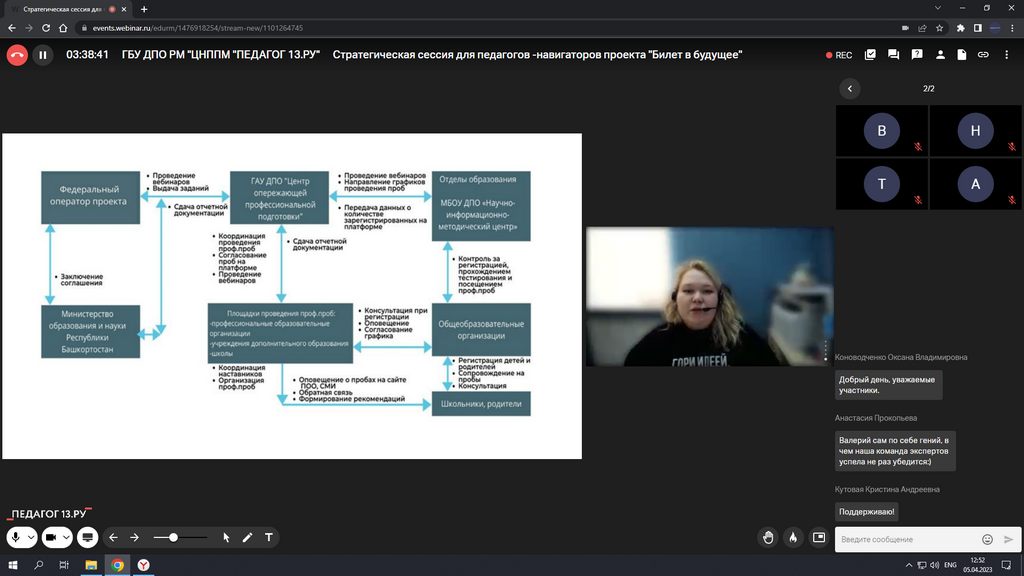Open a new browser tab with the plus

144,9
